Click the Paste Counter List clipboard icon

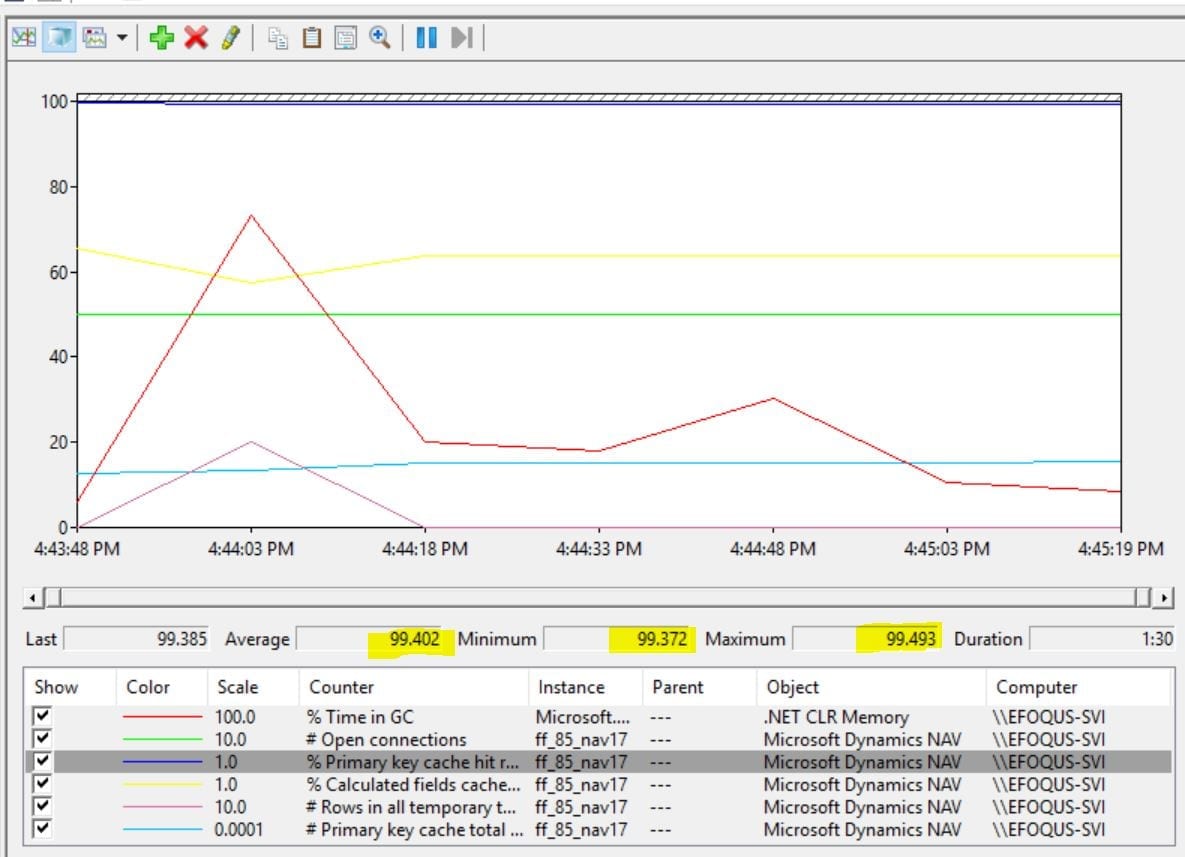(311, 37)
